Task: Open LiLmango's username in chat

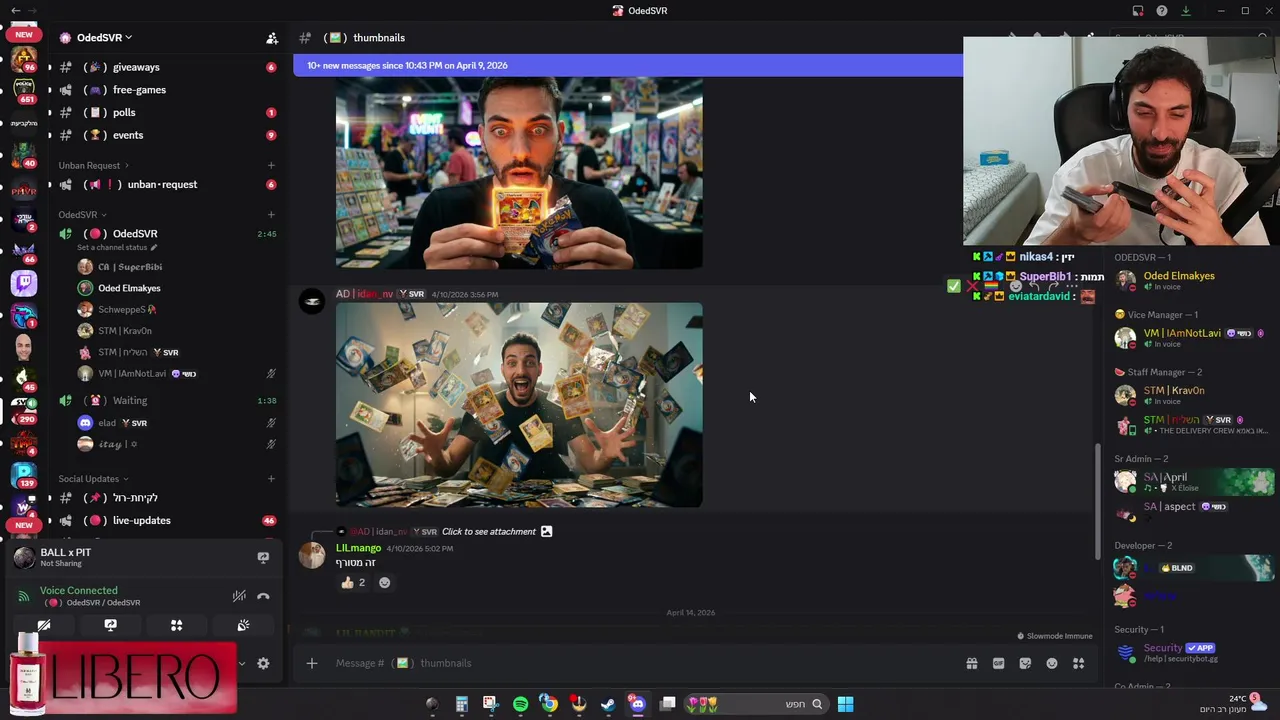Action: click(x=358, y=548)
